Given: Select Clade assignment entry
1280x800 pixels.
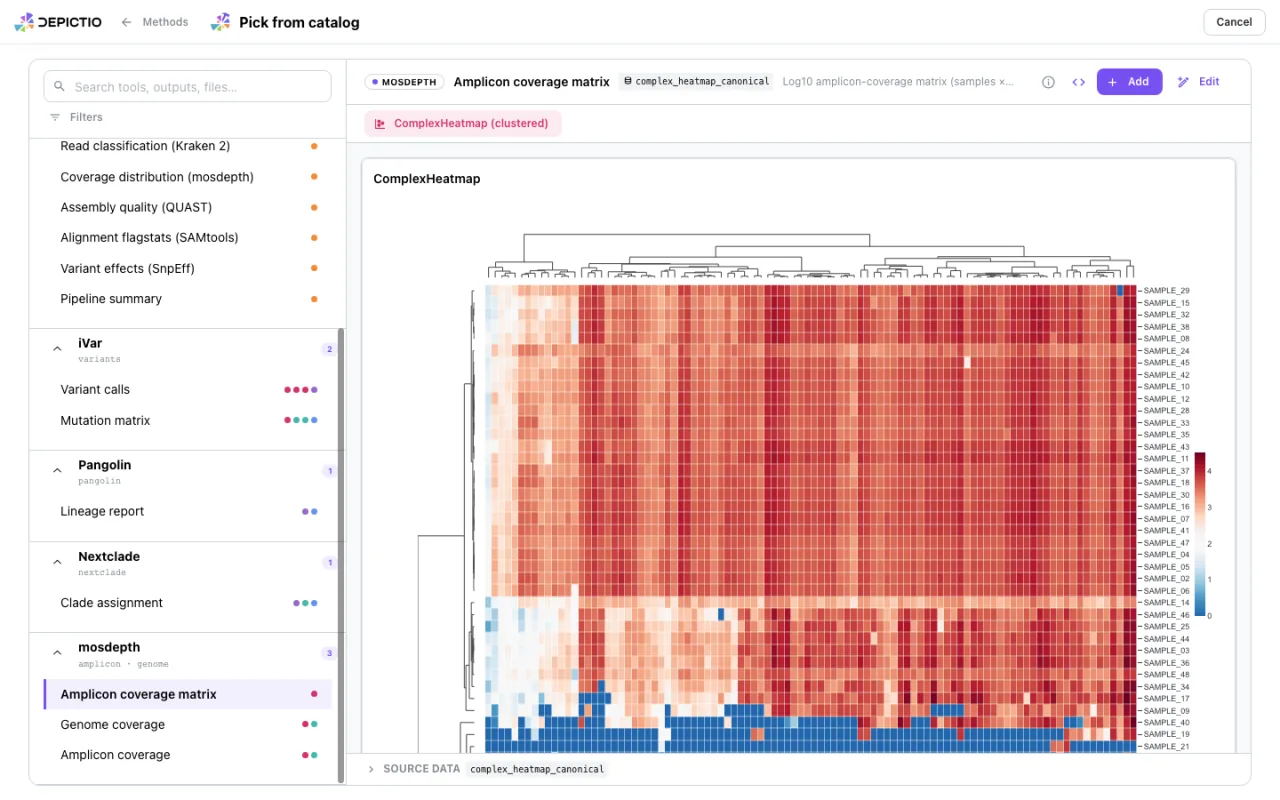Looking at the screenshot, I should [188, 603].
